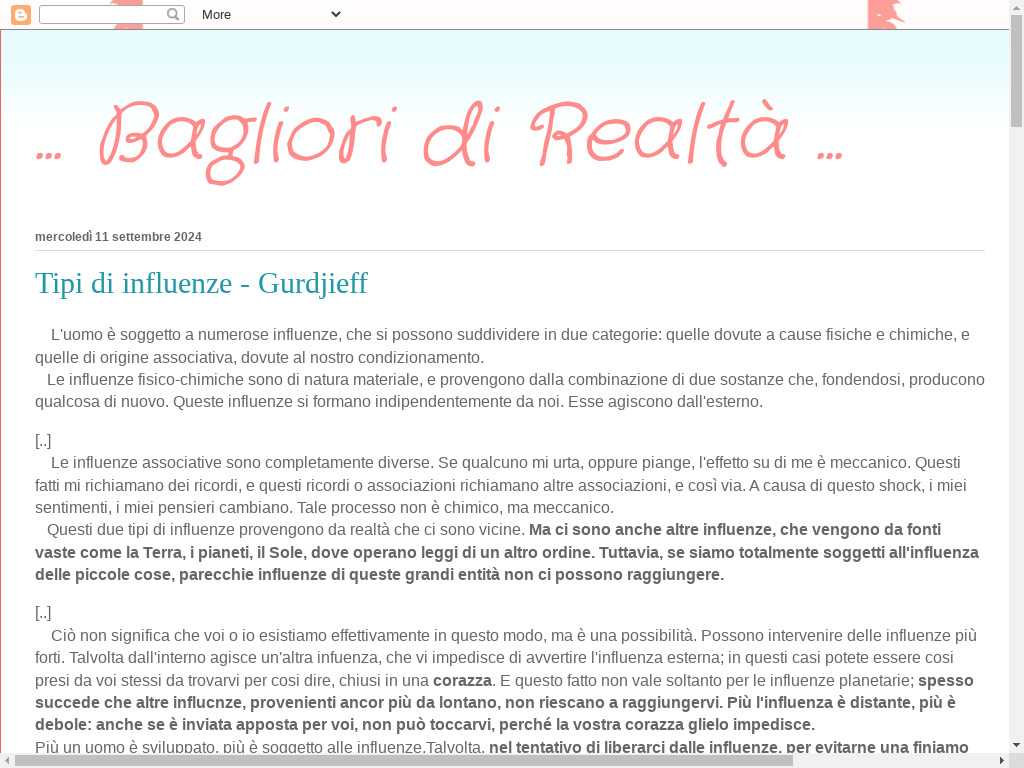
Task: Click the vertical scrollbar thumb
Action: coord(1016,71)
